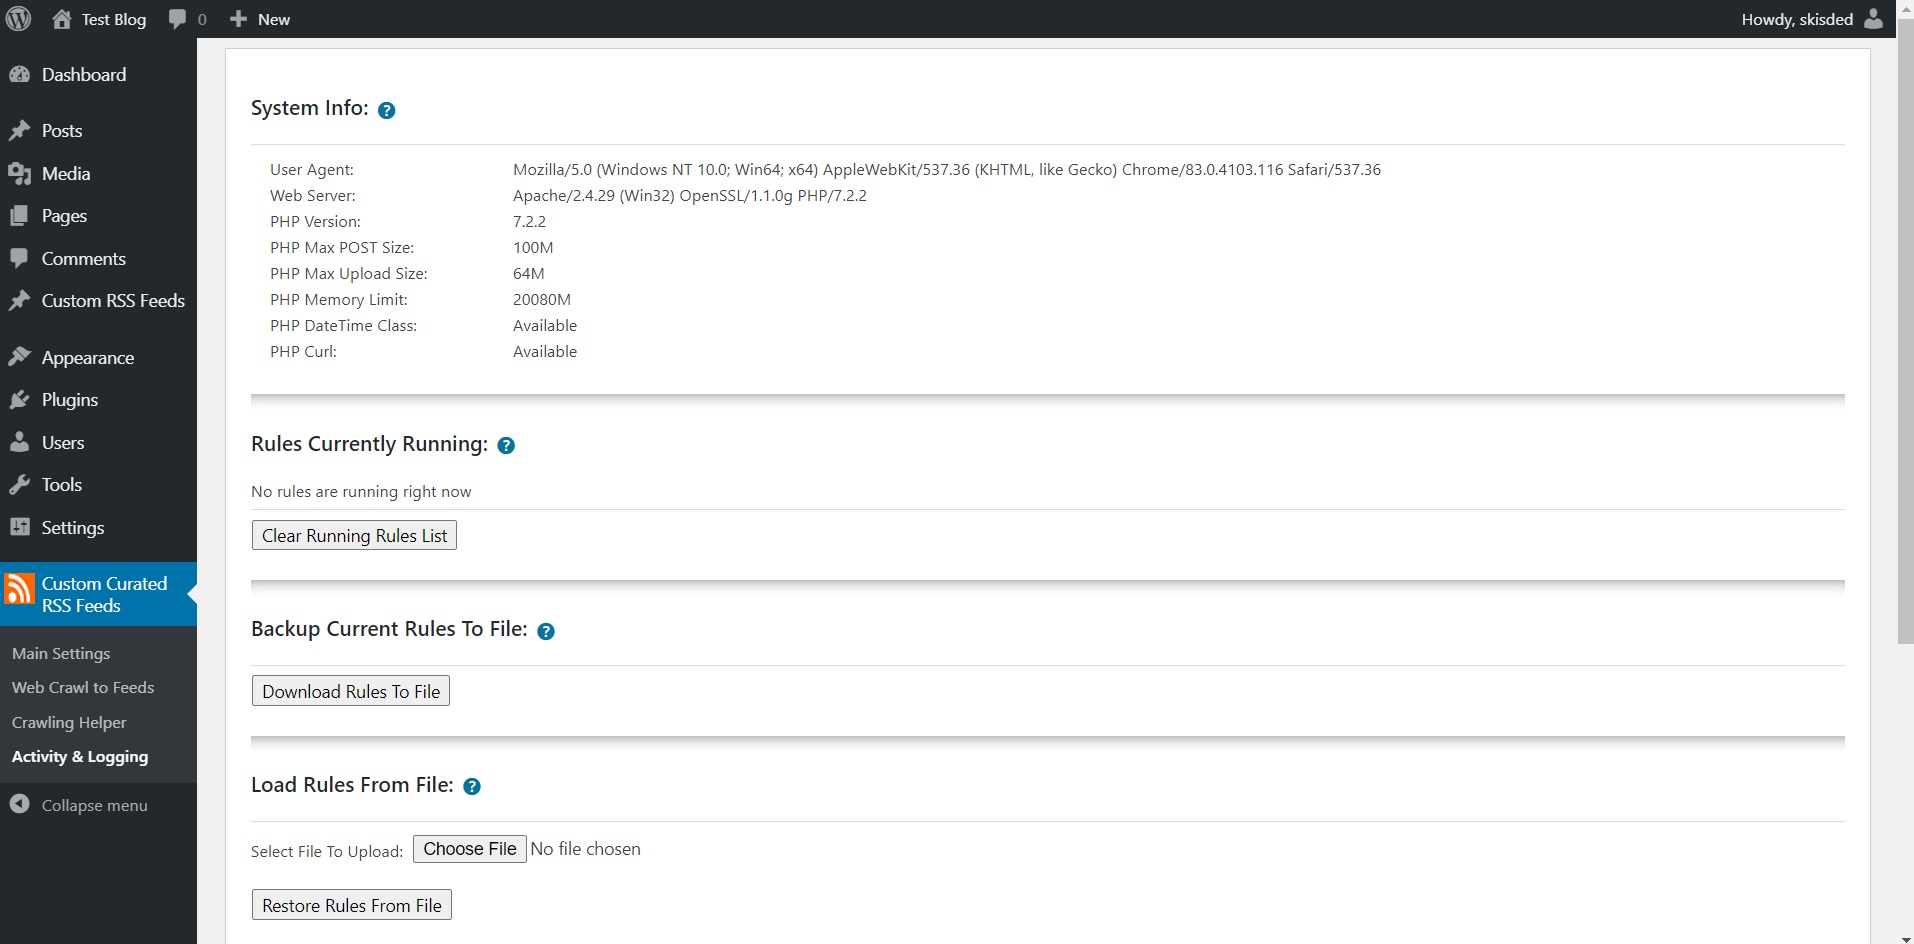Click the Tools wrench icon
The height and width of the screenshot is (944, 1914).
pyautogui.click(x=19, y=485)
